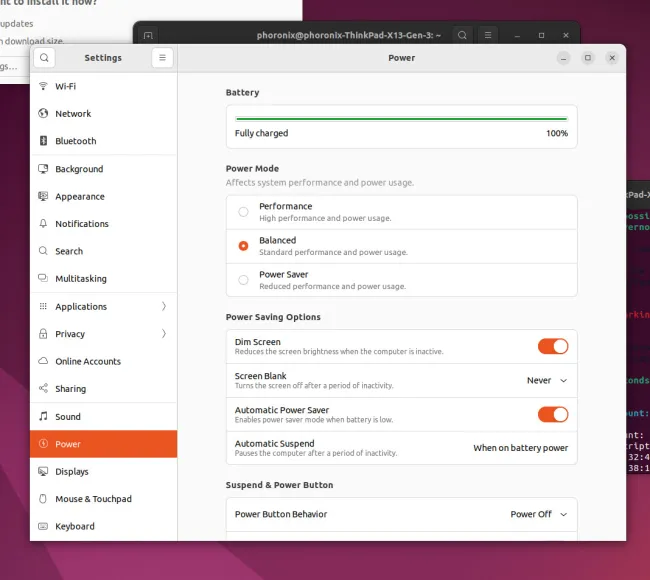
Task: Disable the Automatic Power Saver switch
Action: tap(553, 415)
